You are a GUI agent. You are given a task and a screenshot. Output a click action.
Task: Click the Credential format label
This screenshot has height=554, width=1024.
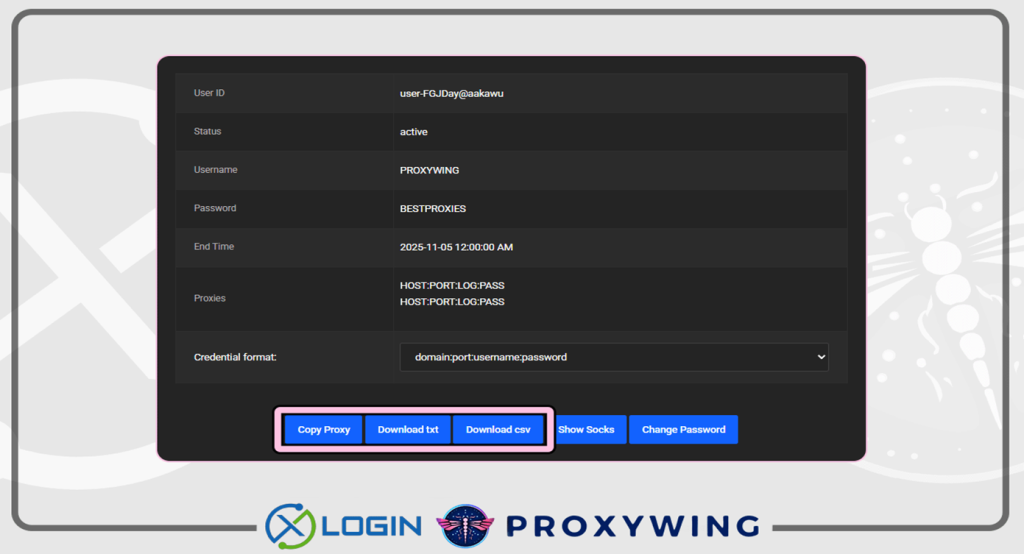[235, 357]
